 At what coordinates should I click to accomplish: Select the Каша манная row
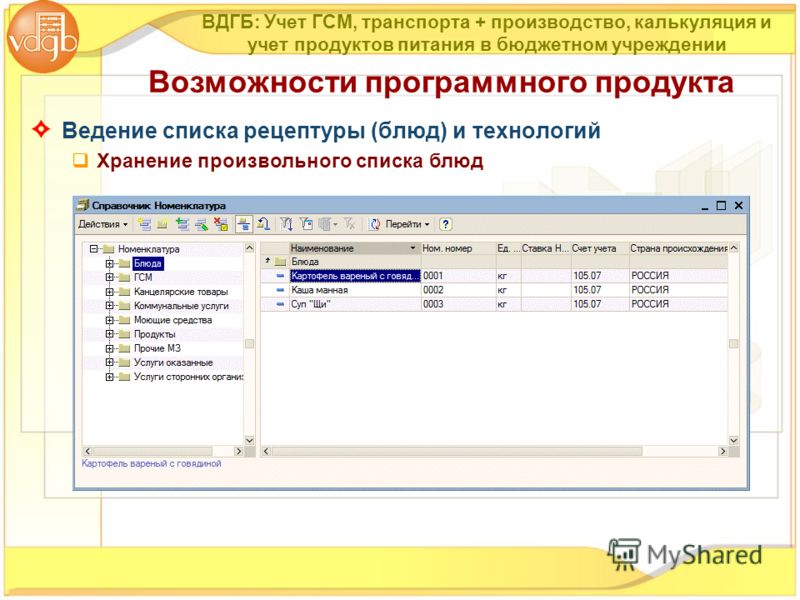pyautogui.click(x=494, y=290)
